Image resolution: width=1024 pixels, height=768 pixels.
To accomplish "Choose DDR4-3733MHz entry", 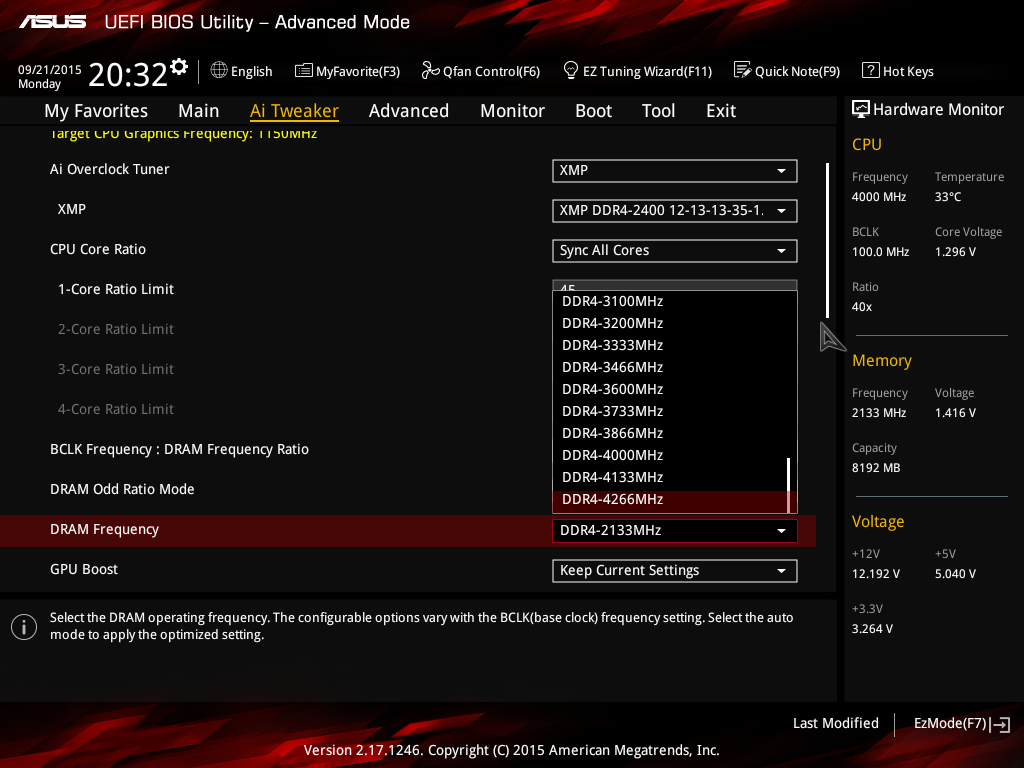I will (670, 411).
